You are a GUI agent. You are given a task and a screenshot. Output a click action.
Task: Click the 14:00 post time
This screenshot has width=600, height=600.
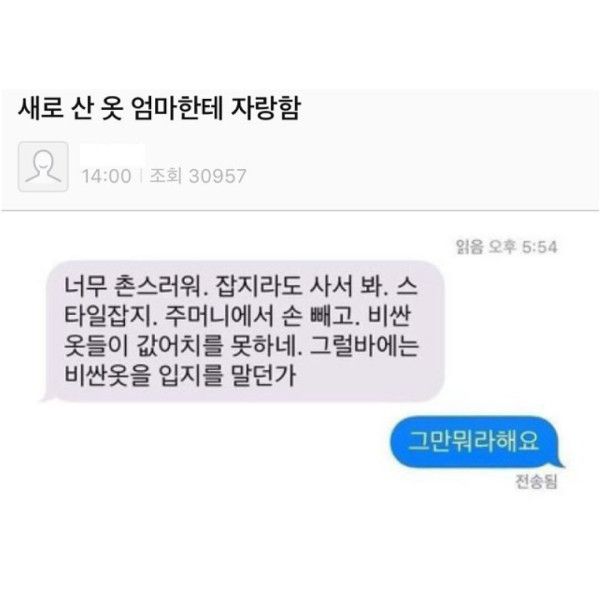pos(106,176)
